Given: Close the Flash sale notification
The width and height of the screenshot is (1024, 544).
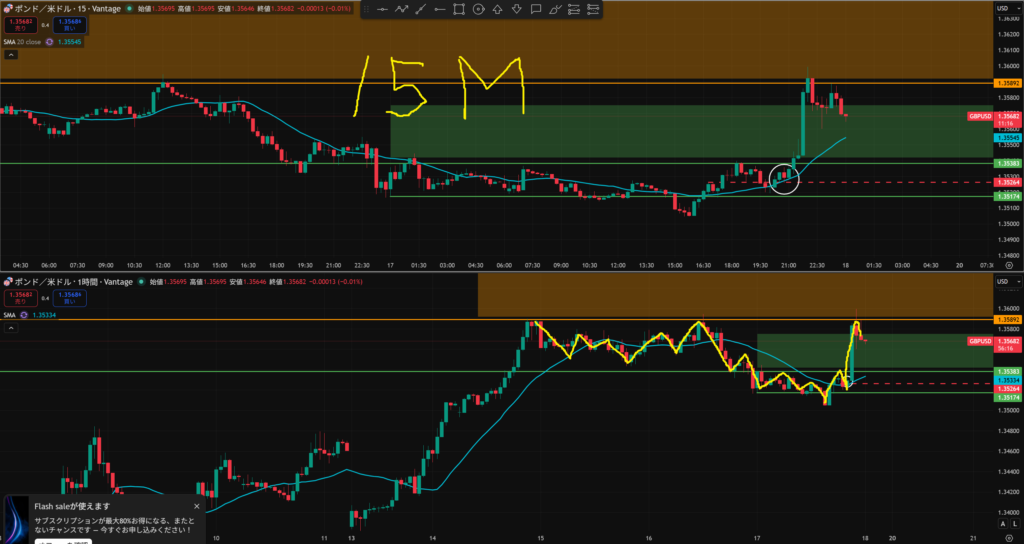Looking at the screenshot, I should (x=196, y=506).
